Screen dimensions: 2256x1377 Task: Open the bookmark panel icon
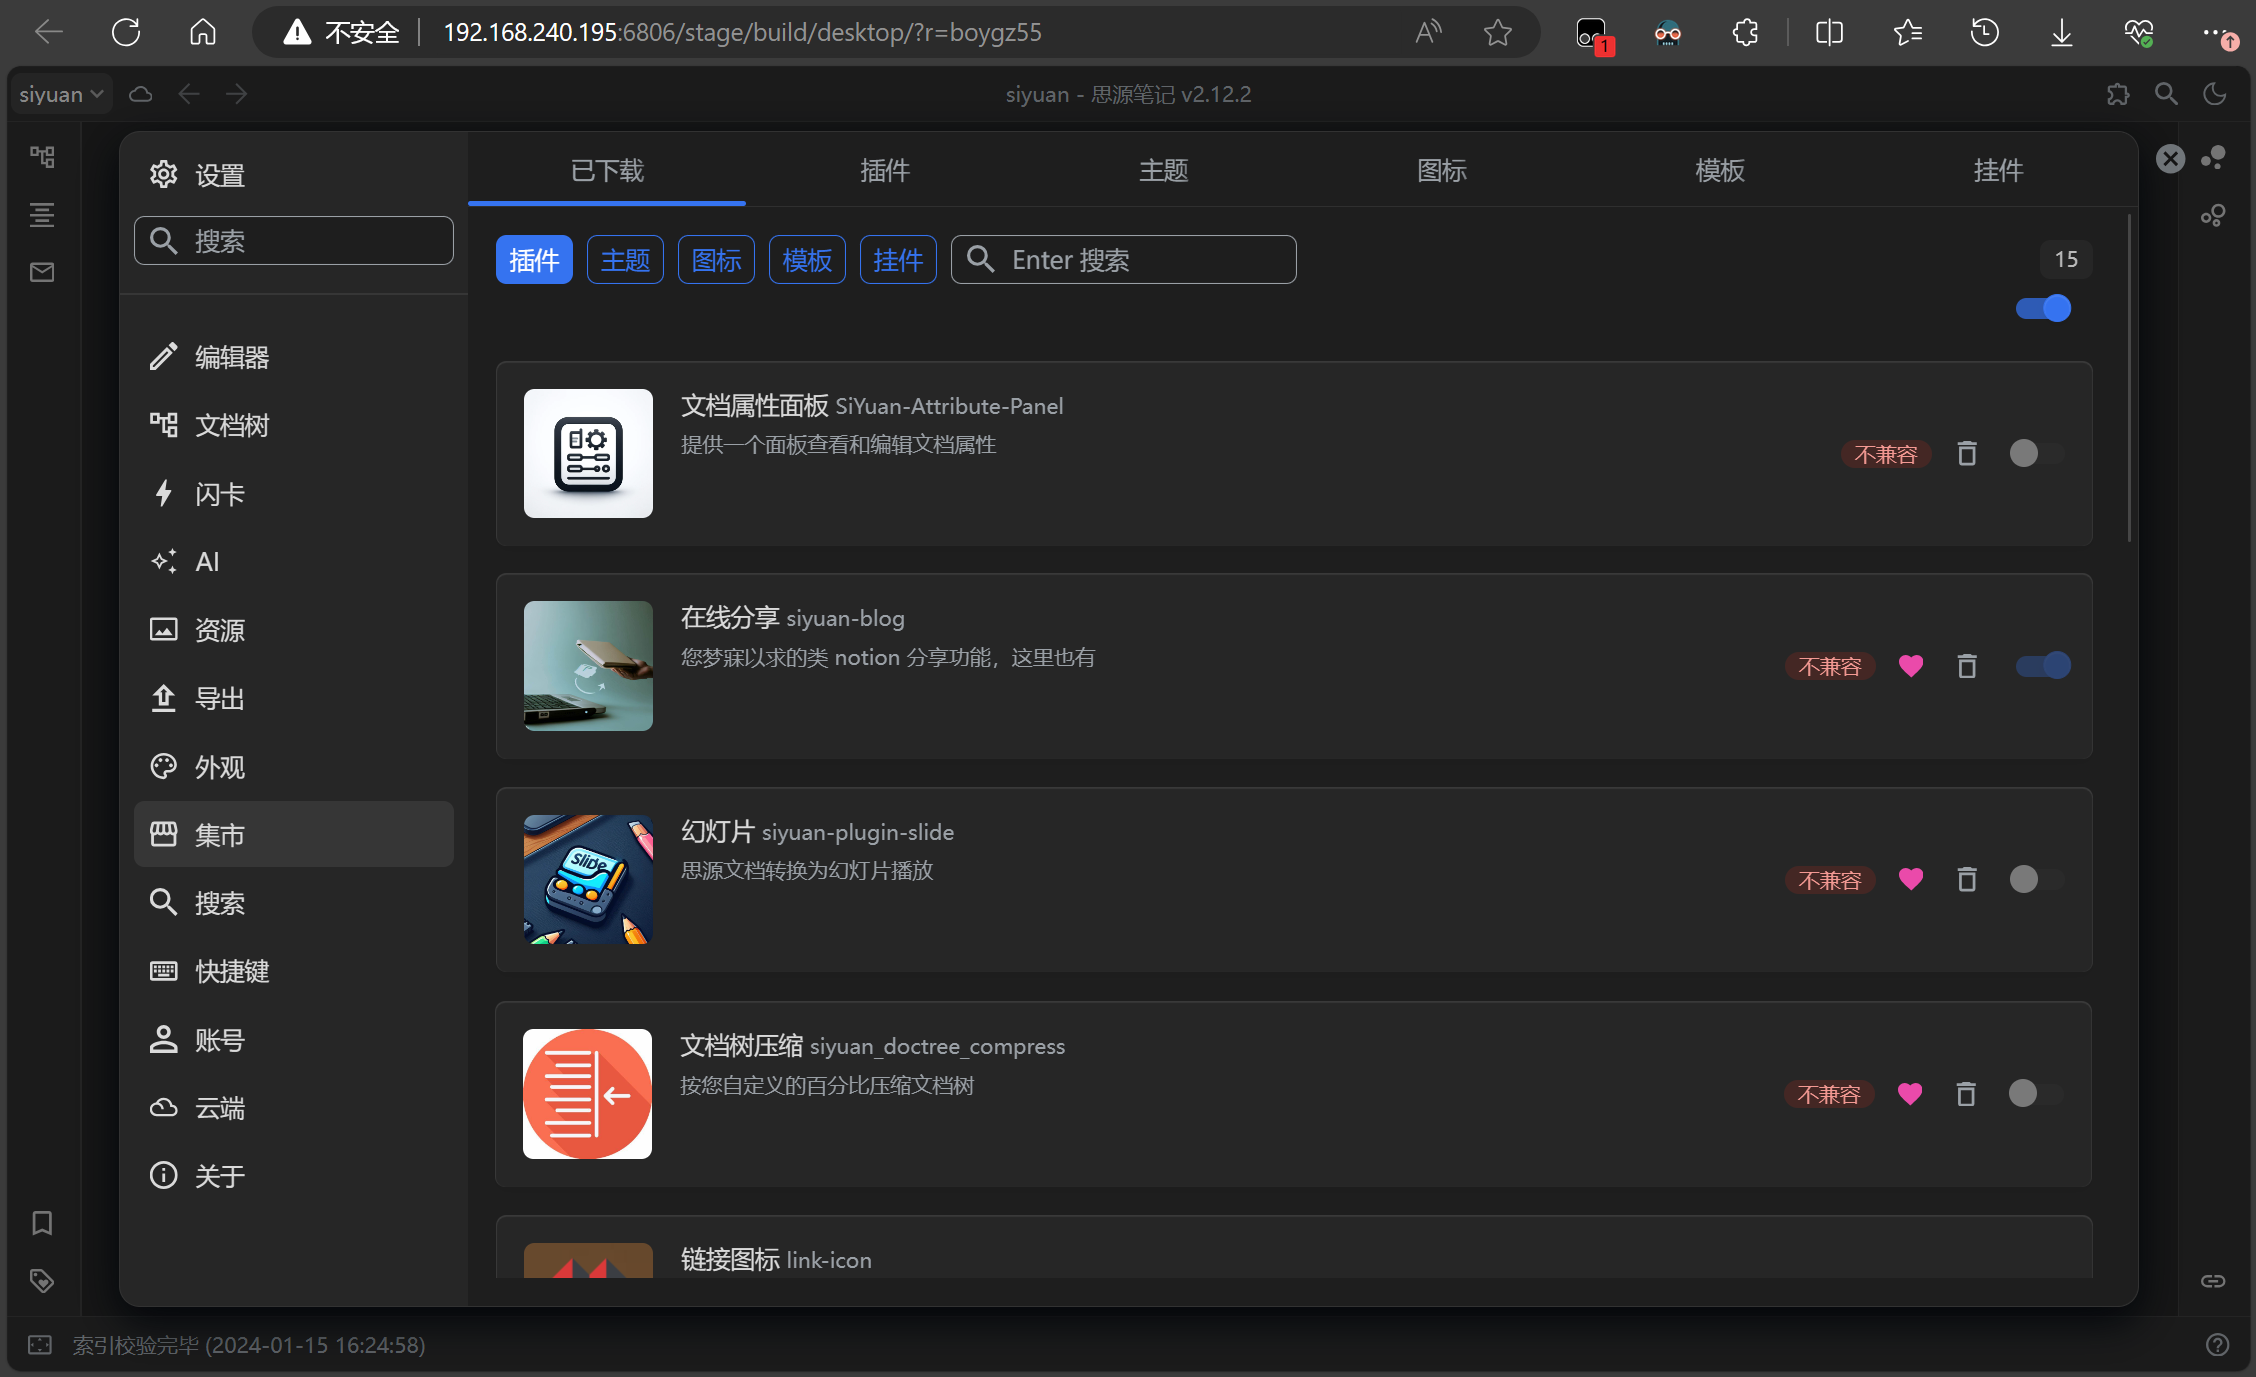coord(41,1222)
